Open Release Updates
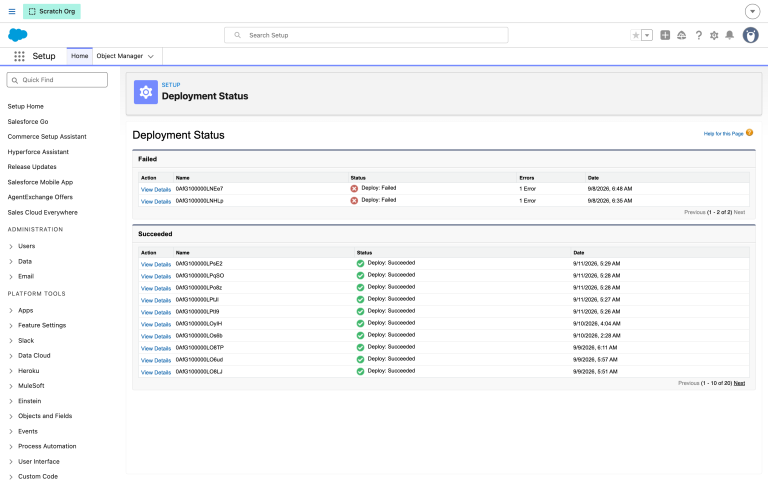768x480 pixels. [x=32, y=167]
